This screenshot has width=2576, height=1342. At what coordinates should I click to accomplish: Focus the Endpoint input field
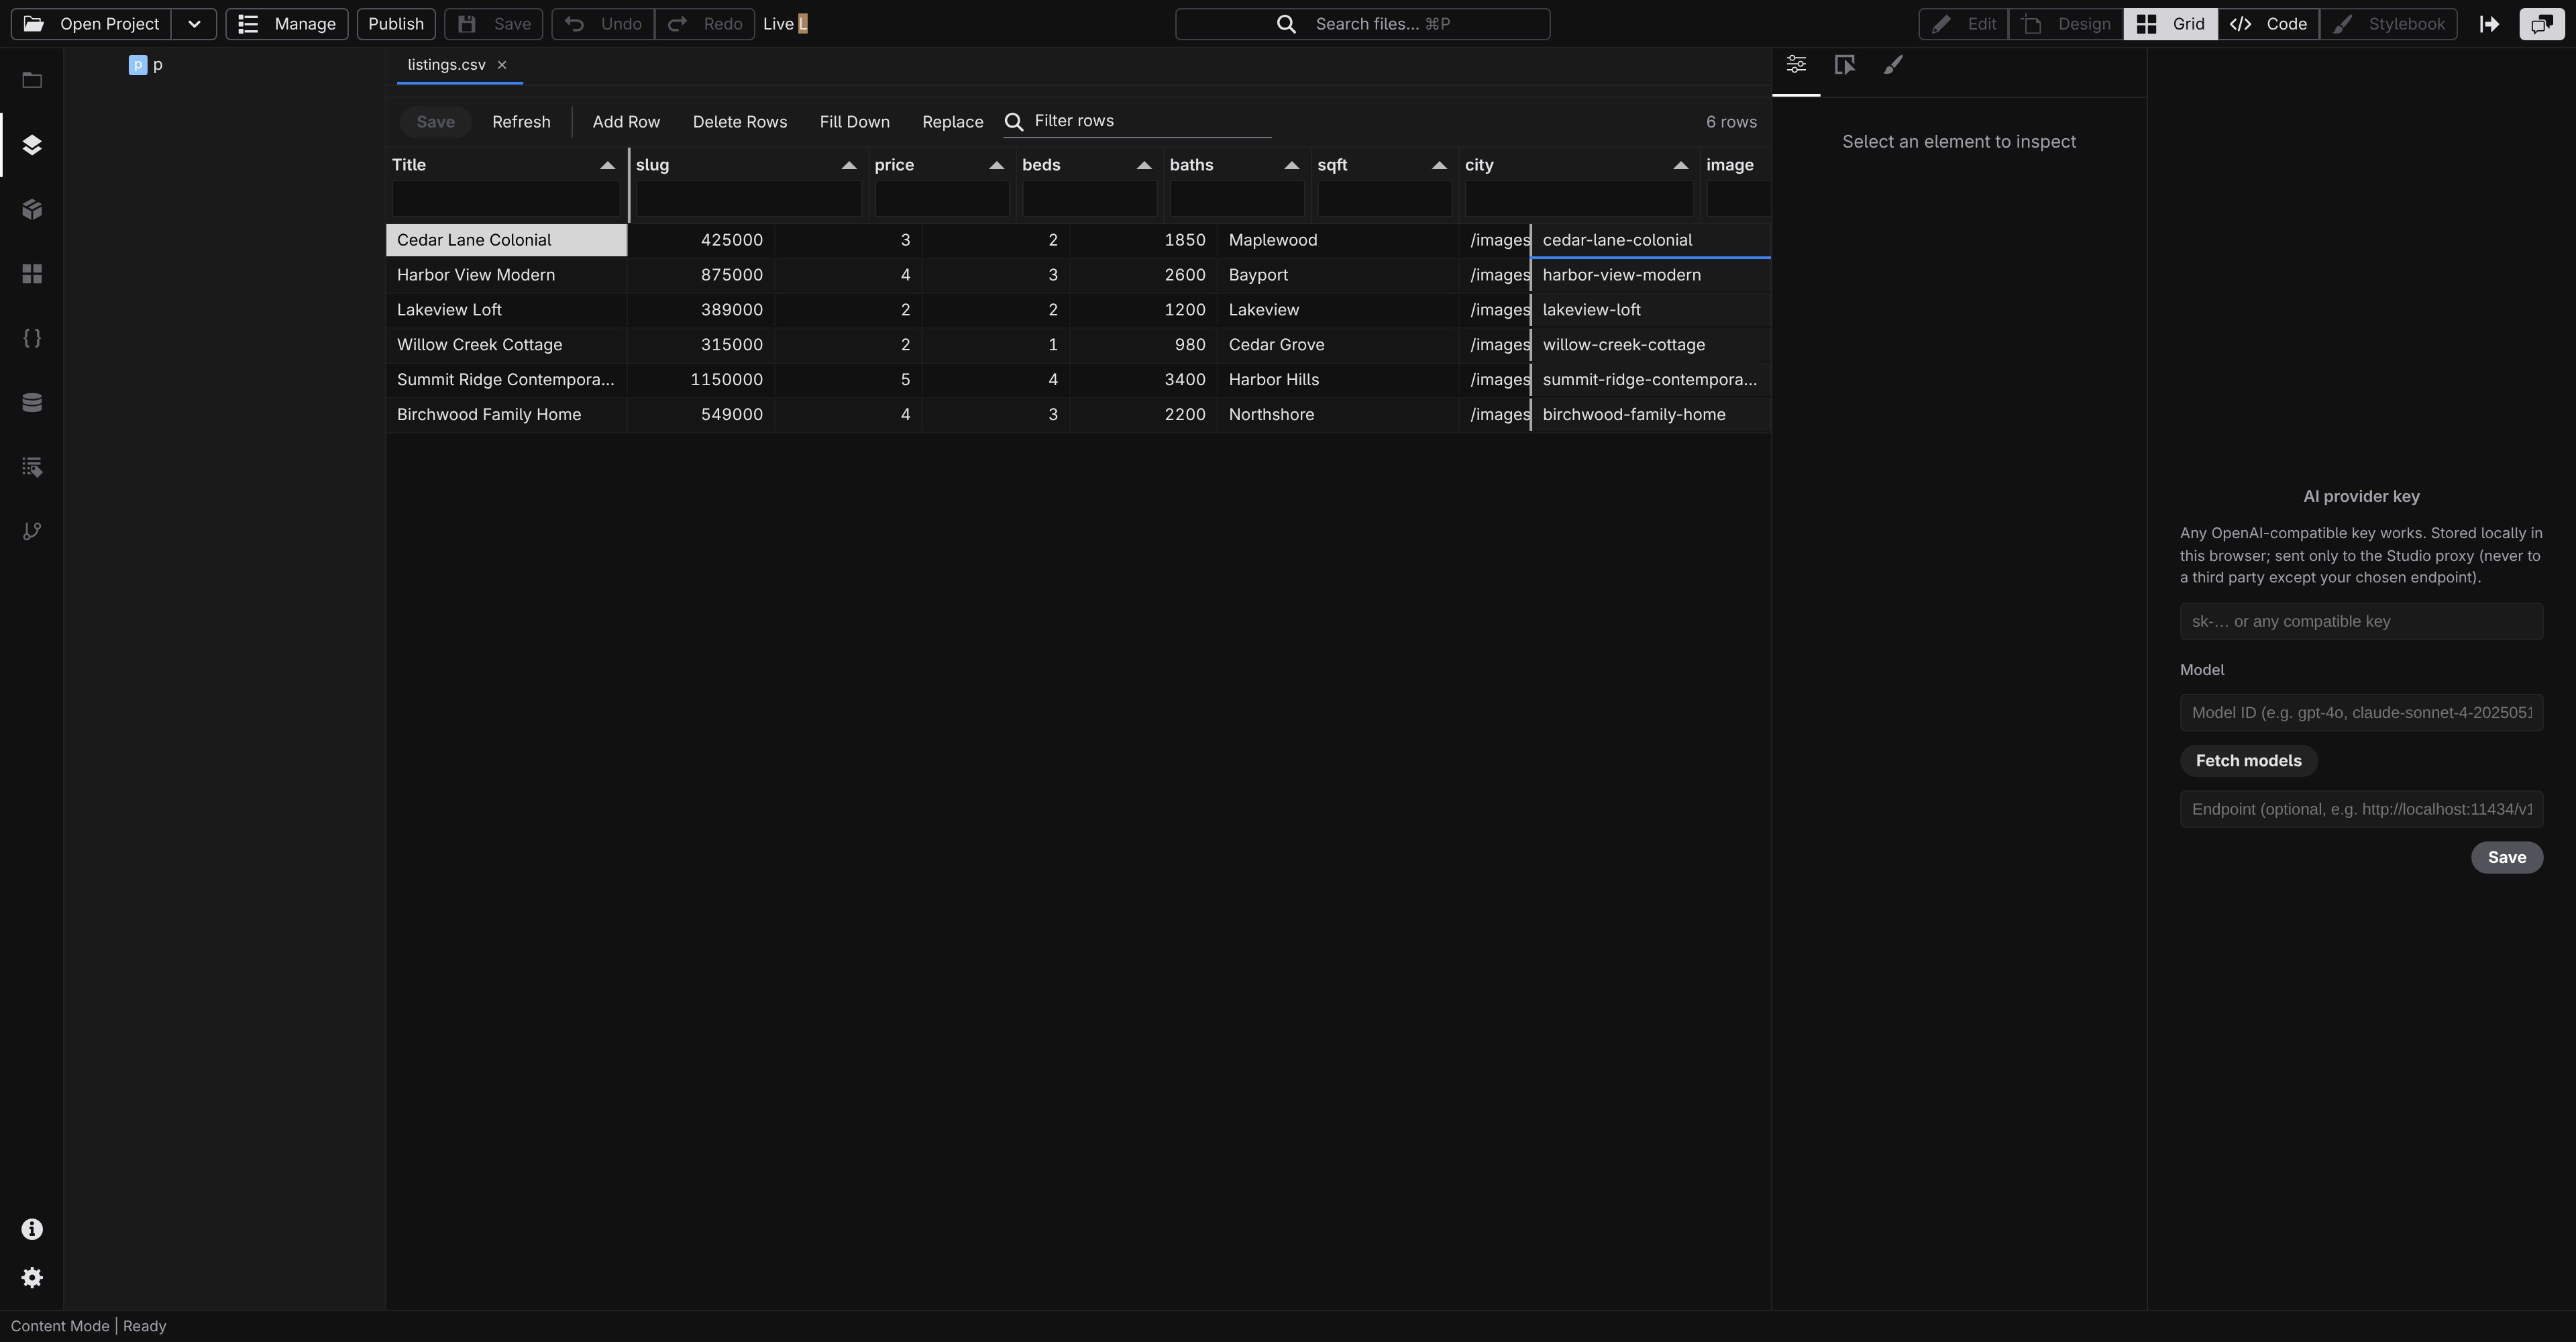click(2361, 809)
